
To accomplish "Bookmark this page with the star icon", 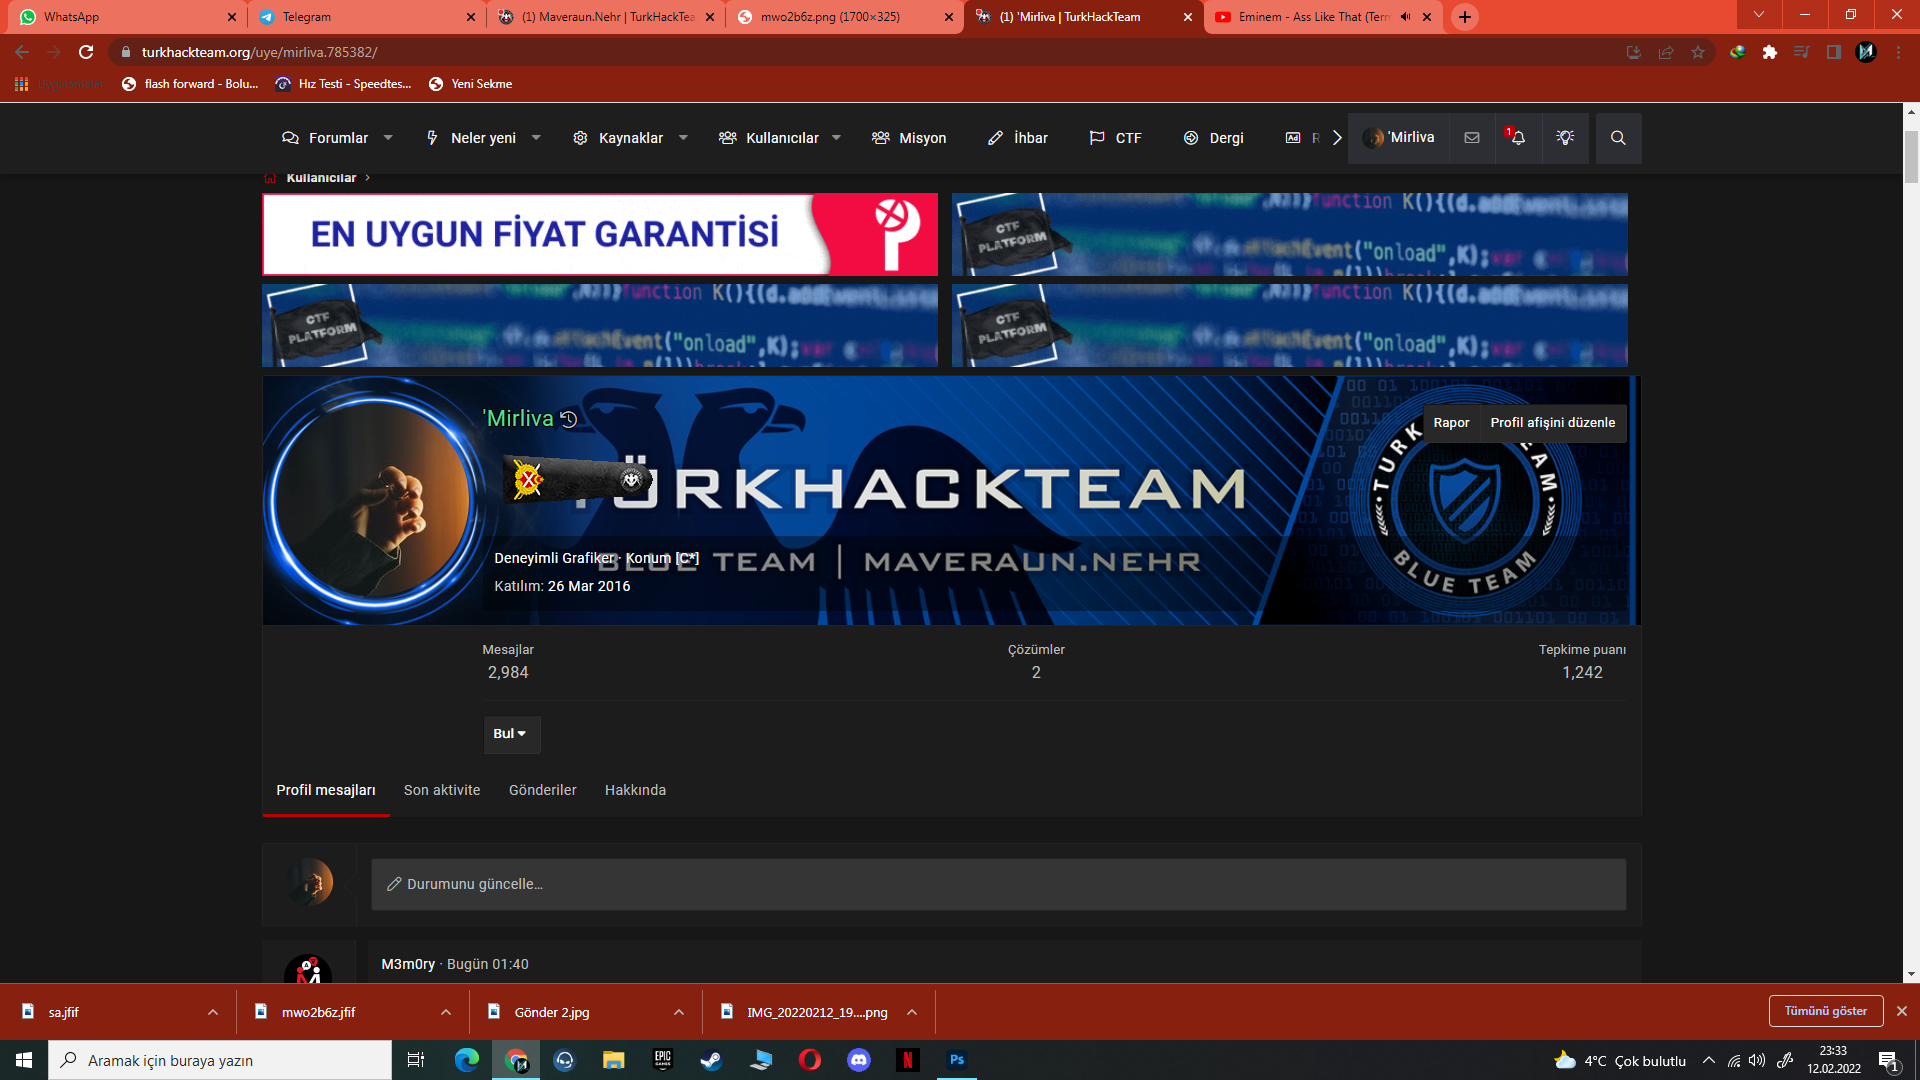I will 1698,52.
